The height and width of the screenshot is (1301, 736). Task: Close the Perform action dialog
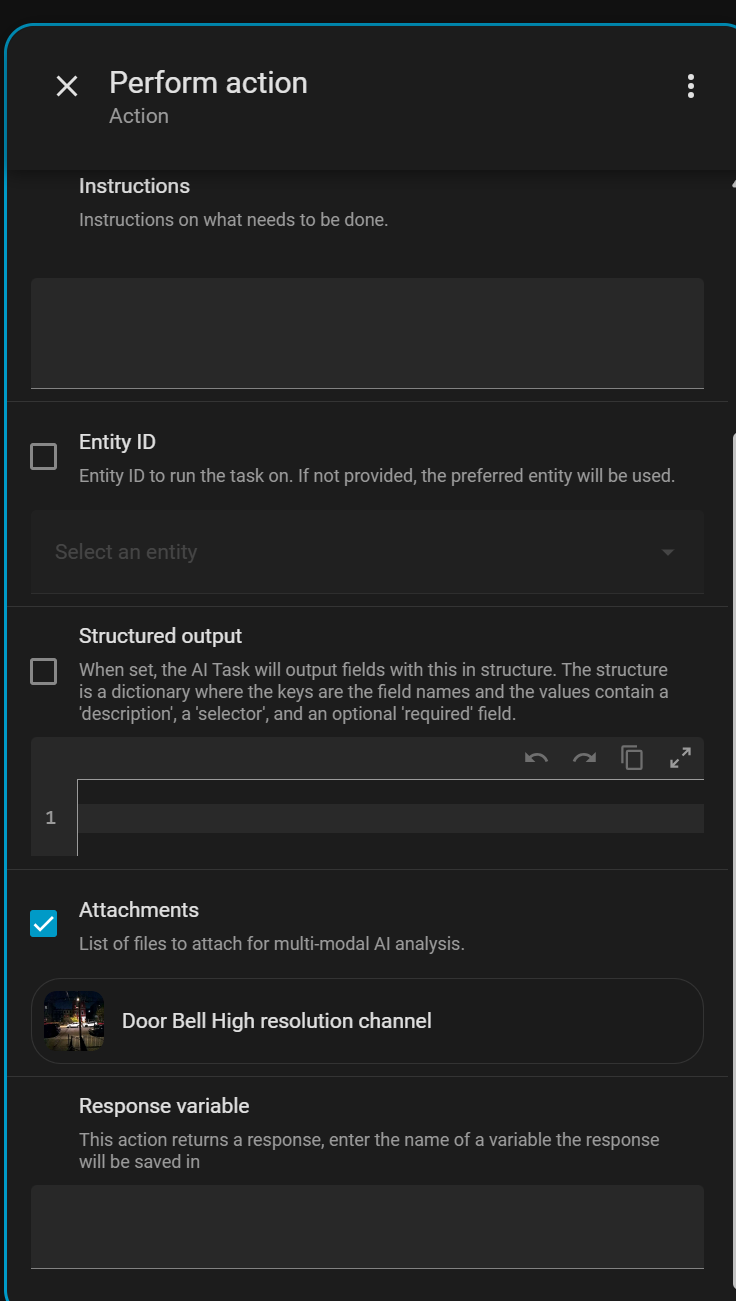click(x=67, y=86)
